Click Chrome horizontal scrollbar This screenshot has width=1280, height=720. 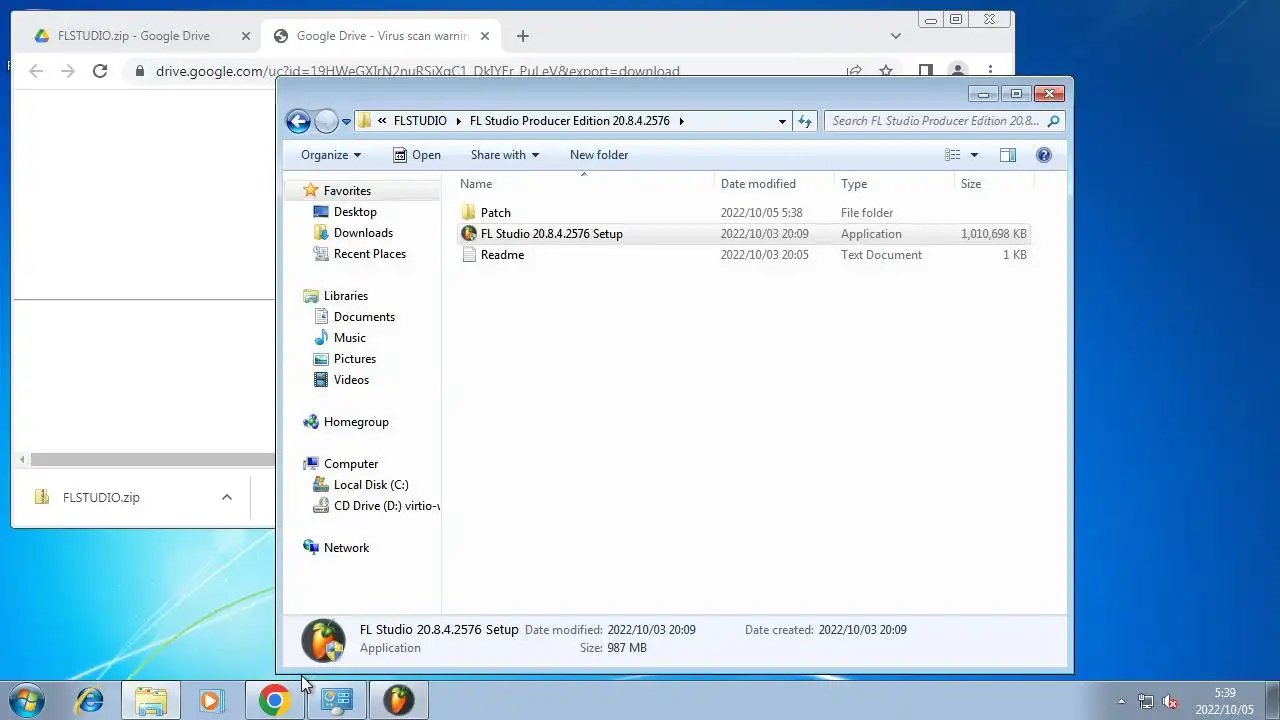152,460
